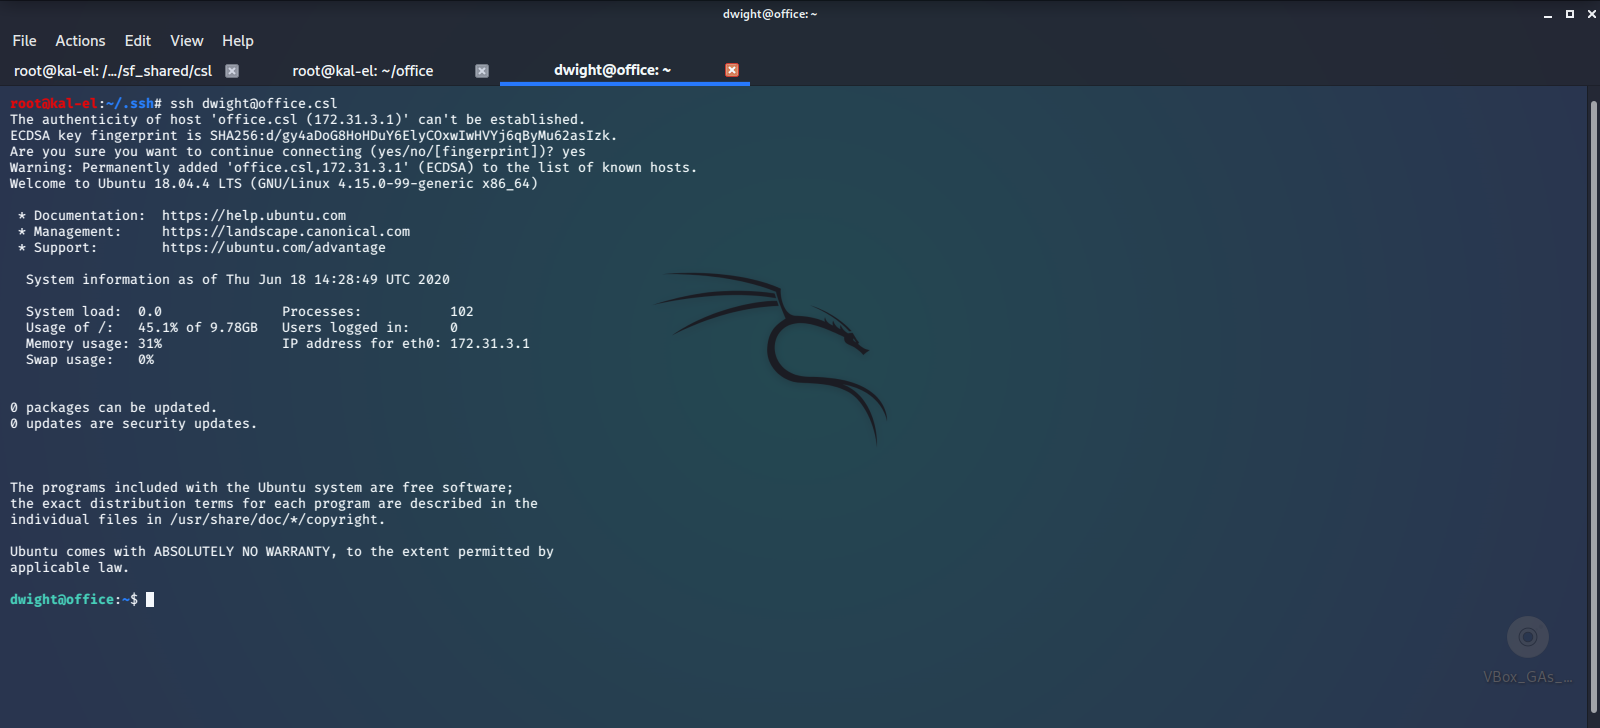Image resolution: width=1600 pixels, height=728 pixels.
Task: Click the https://help.ubuntu.com URL text
Action: tap(254, 216)
